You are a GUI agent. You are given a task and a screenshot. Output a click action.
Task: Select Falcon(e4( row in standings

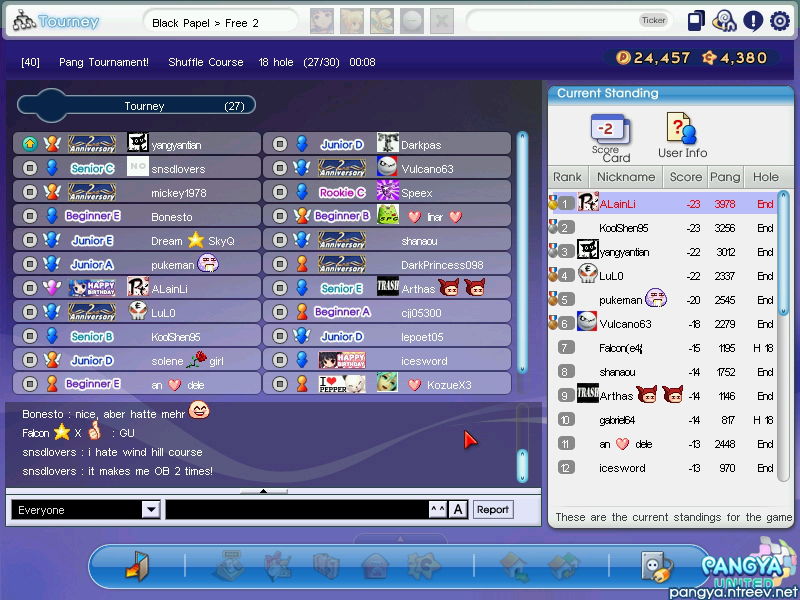662,348
